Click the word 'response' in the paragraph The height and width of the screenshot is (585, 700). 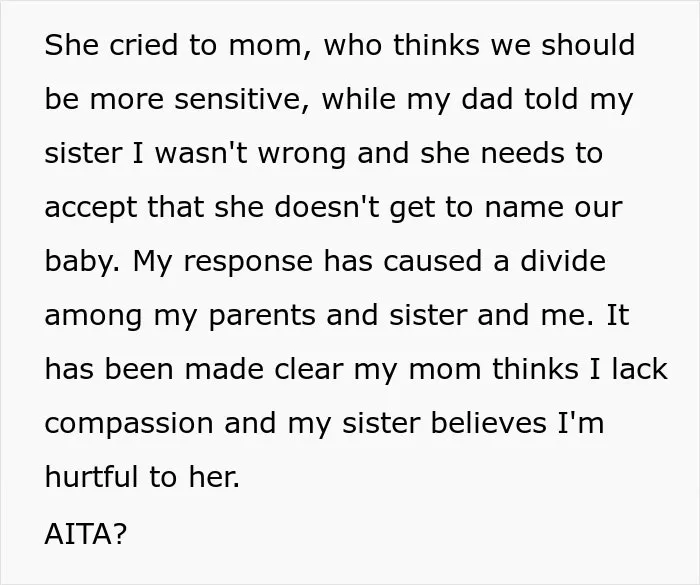click(x=248, y=263)
